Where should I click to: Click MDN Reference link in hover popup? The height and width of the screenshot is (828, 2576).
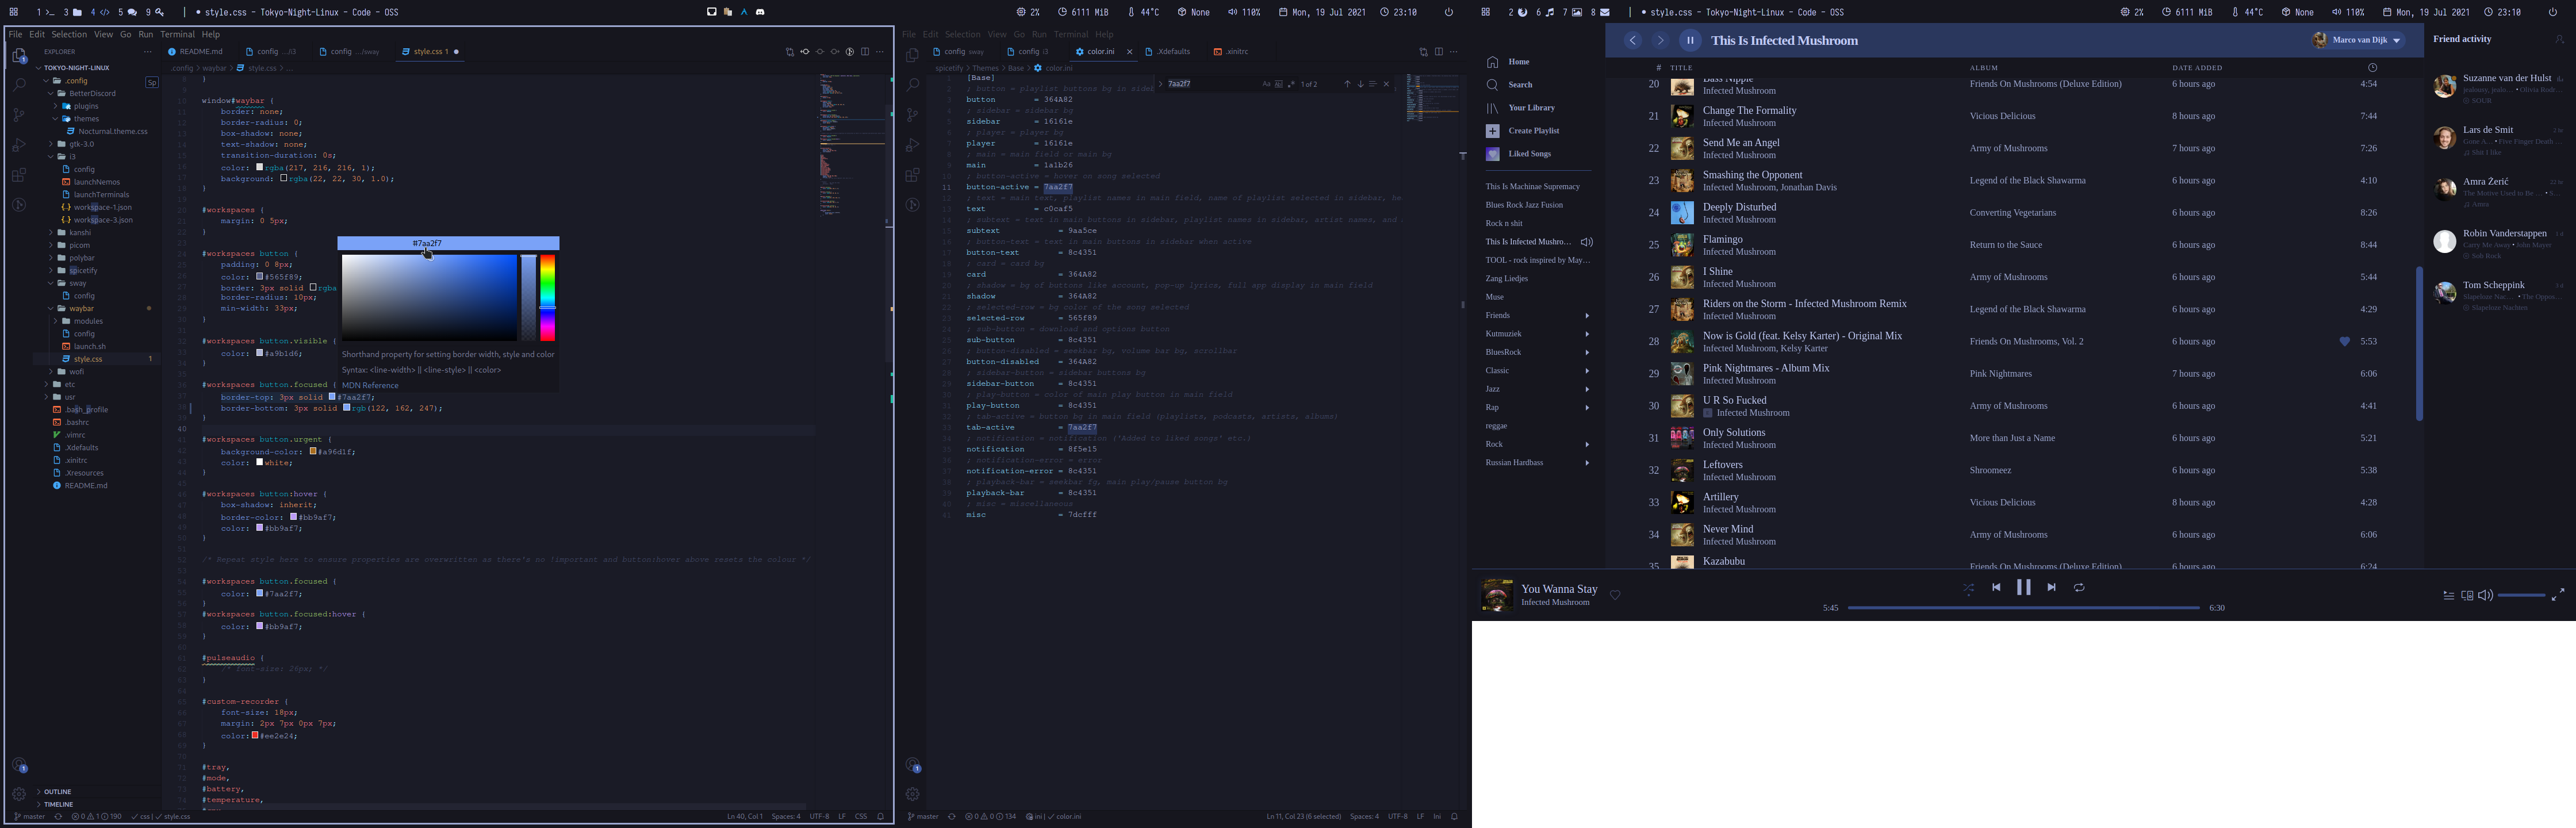point(370,385)
